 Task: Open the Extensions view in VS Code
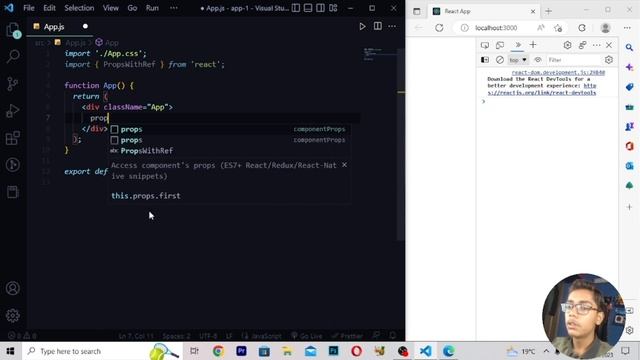click(x=13, y=138)
